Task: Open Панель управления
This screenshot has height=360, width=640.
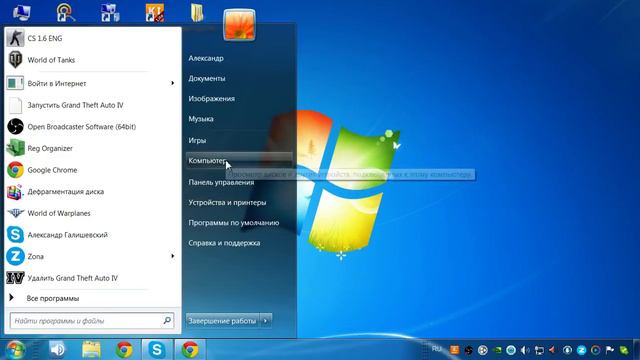Action: click(x=221, y=182)
